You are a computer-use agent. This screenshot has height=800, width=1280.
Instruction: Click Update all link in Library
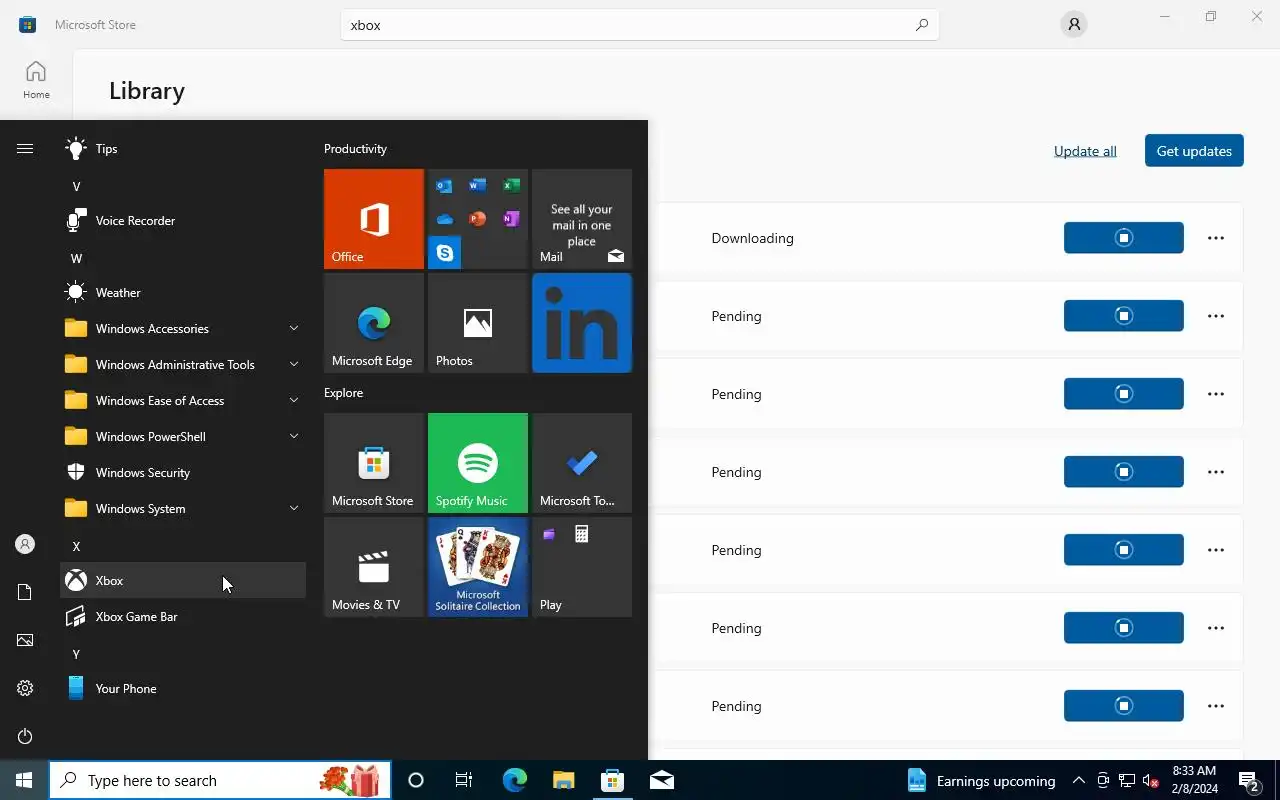(1085, 151)
